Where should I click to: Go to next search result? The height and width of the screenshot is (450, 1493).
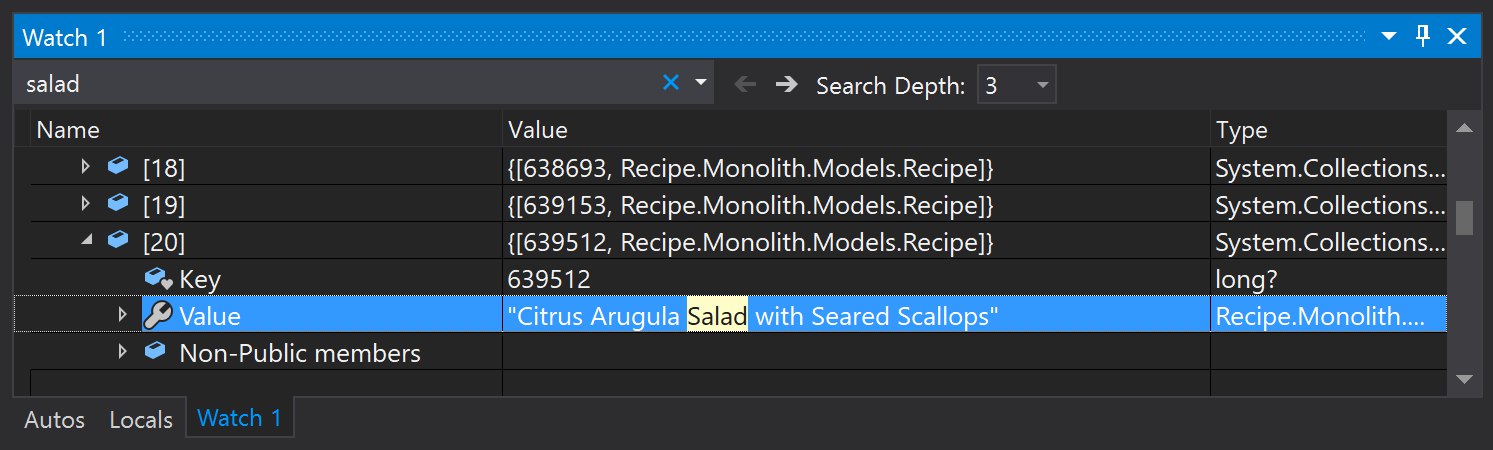(787, 84)
